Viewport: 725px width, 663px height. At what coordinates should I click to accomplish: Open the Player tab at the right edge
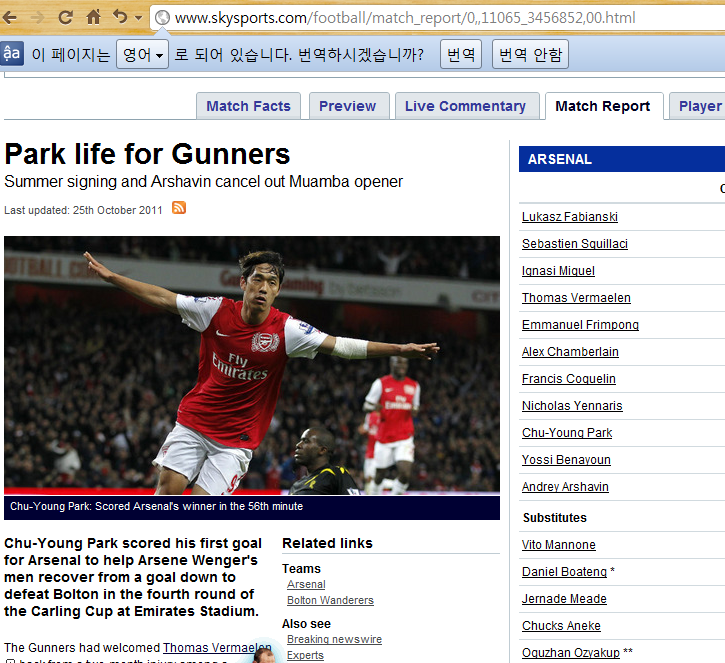[x=698, y=106]
